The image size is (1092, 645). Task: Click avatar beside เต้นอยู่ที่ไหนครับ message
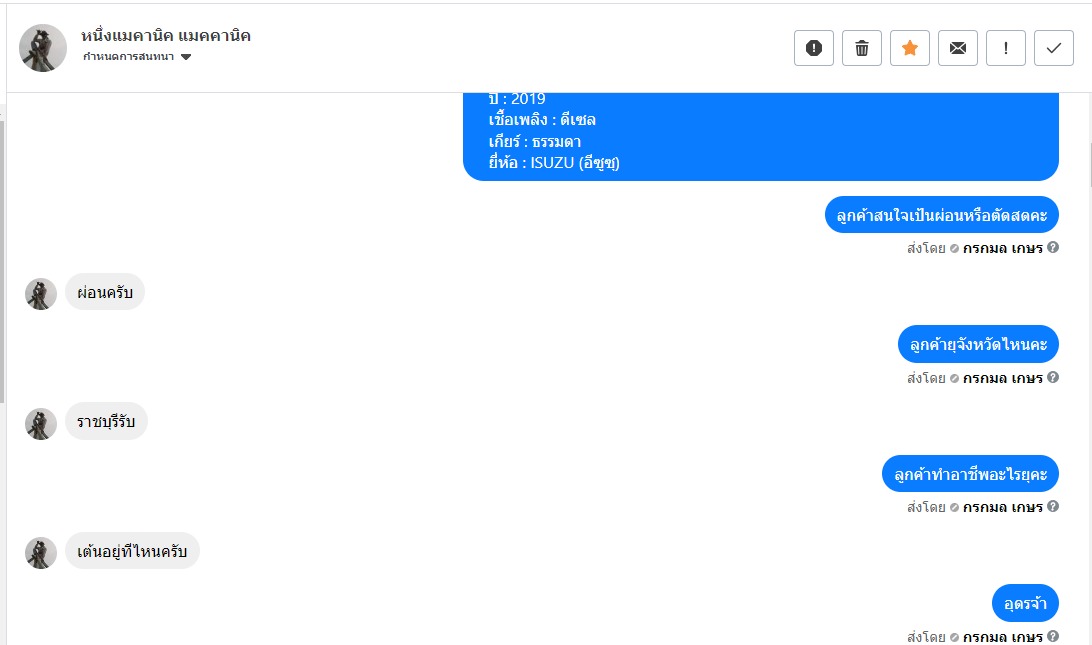[x=41, y=552]
